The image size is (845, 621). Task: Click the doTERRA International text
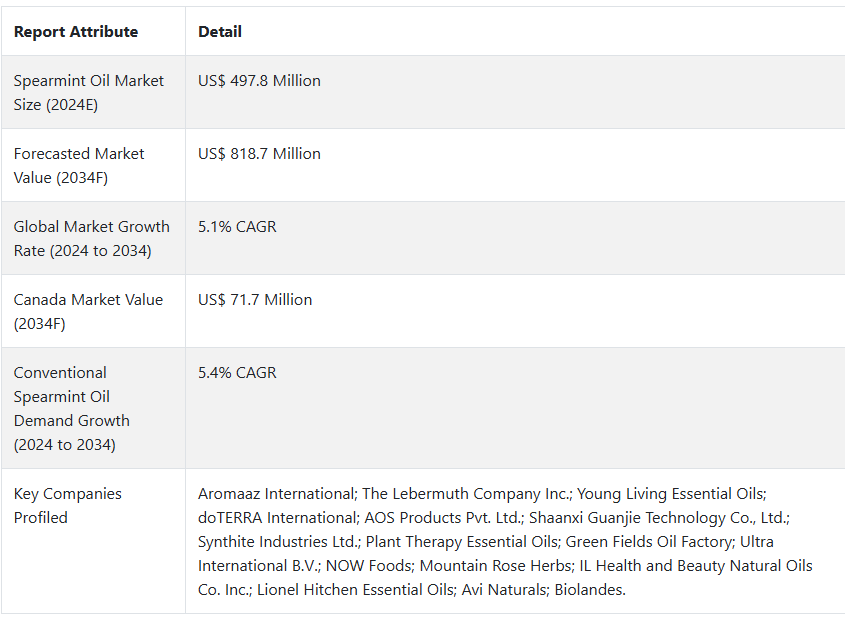tap(278, 518)
